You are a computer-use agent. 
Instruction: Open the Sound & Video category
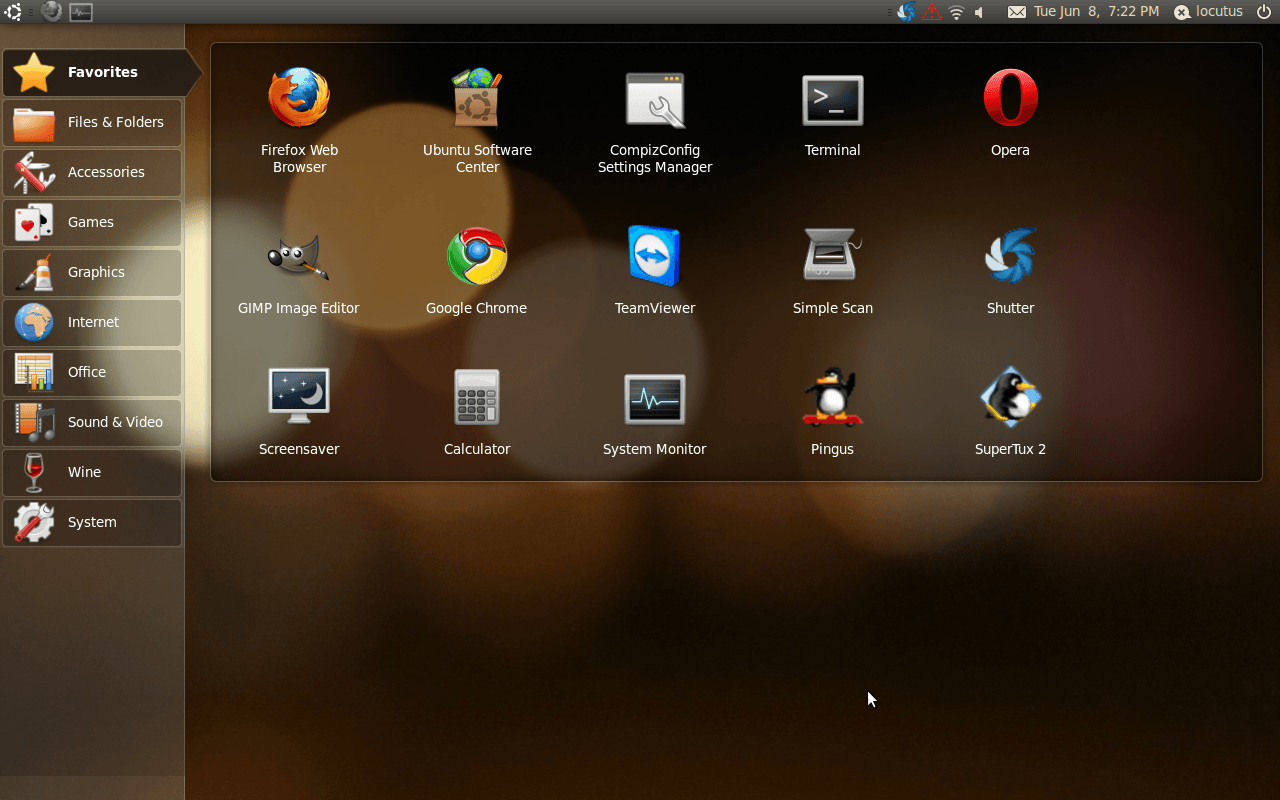(x=92, y=422)
